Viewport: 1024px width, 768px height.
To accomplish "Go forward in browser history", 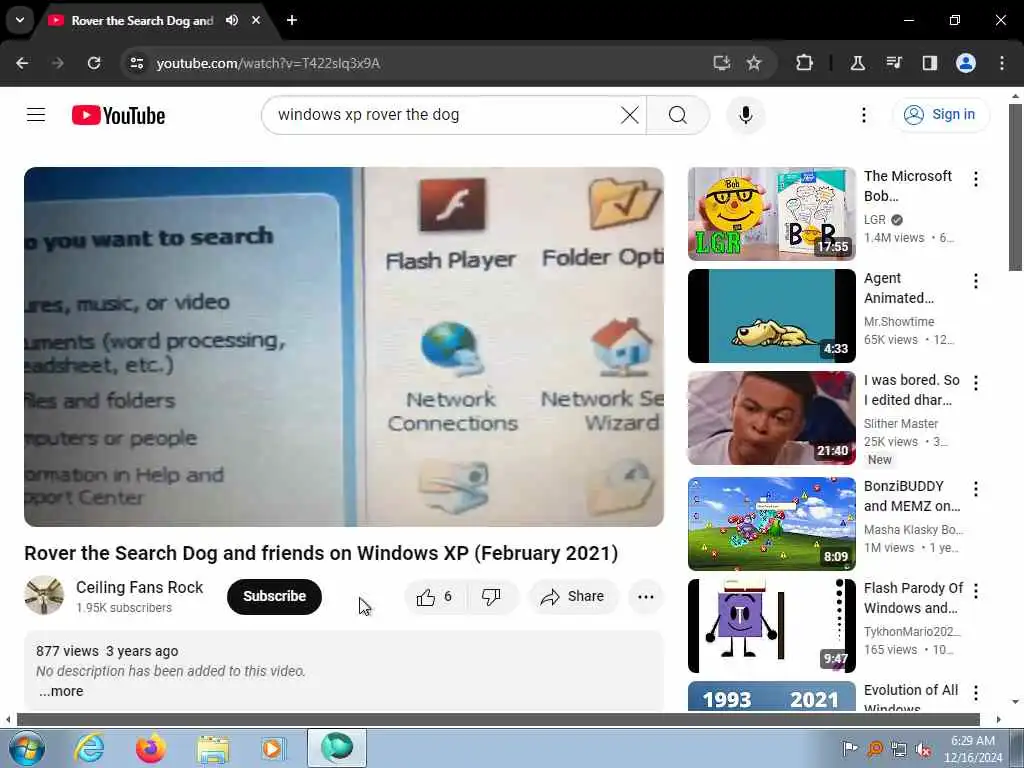I will pyautogui.click(x=58, y=63).
